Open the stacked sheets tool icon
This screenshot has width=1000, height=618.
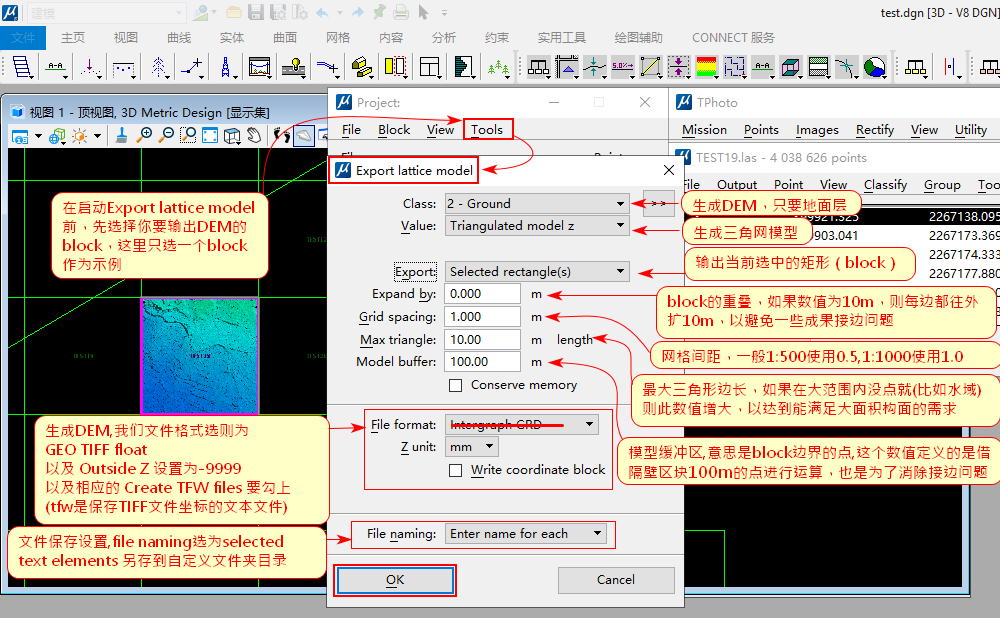pos(22,66)
